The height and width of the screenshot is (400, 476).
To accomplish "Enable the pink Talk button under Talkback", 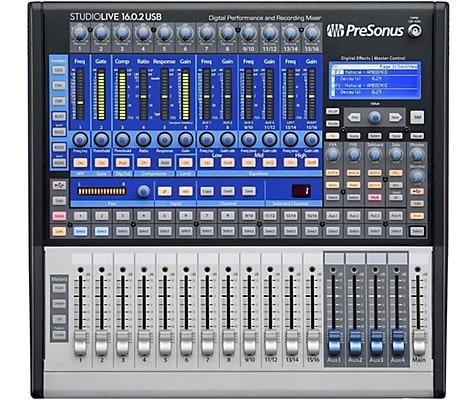I will 375,197.
